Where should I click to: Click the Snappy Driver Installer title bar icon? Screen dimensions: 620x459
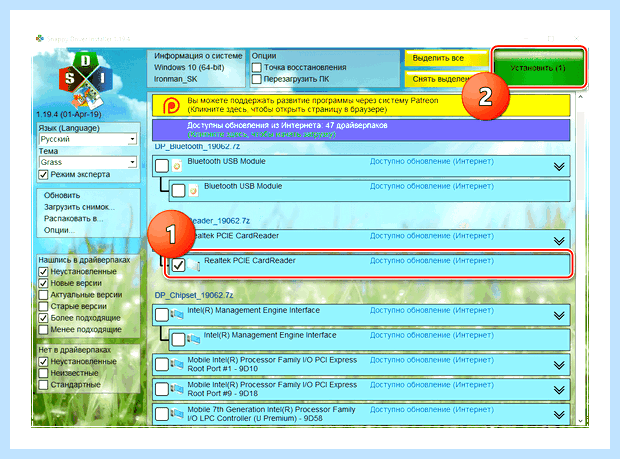coord(40,38)
